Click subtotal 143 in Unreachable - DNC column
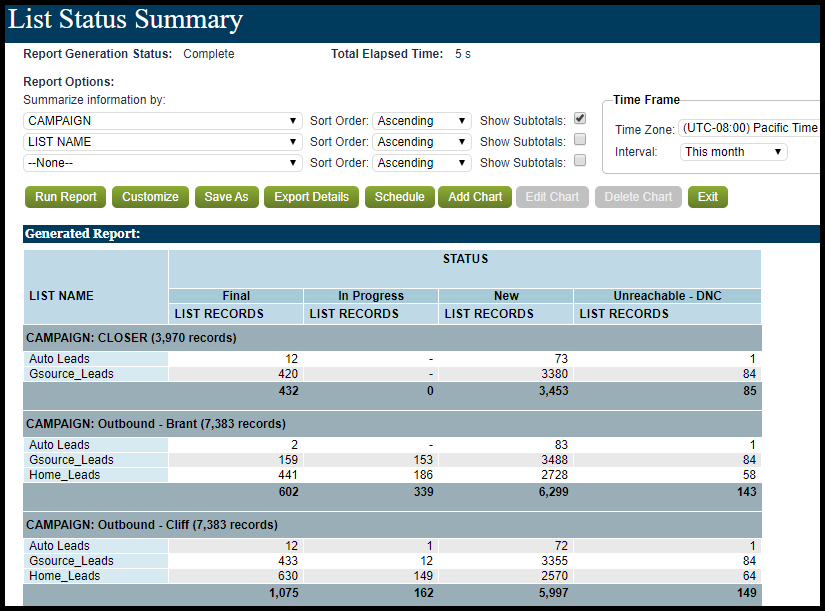825x611 pixels. [x=747, y=492]
